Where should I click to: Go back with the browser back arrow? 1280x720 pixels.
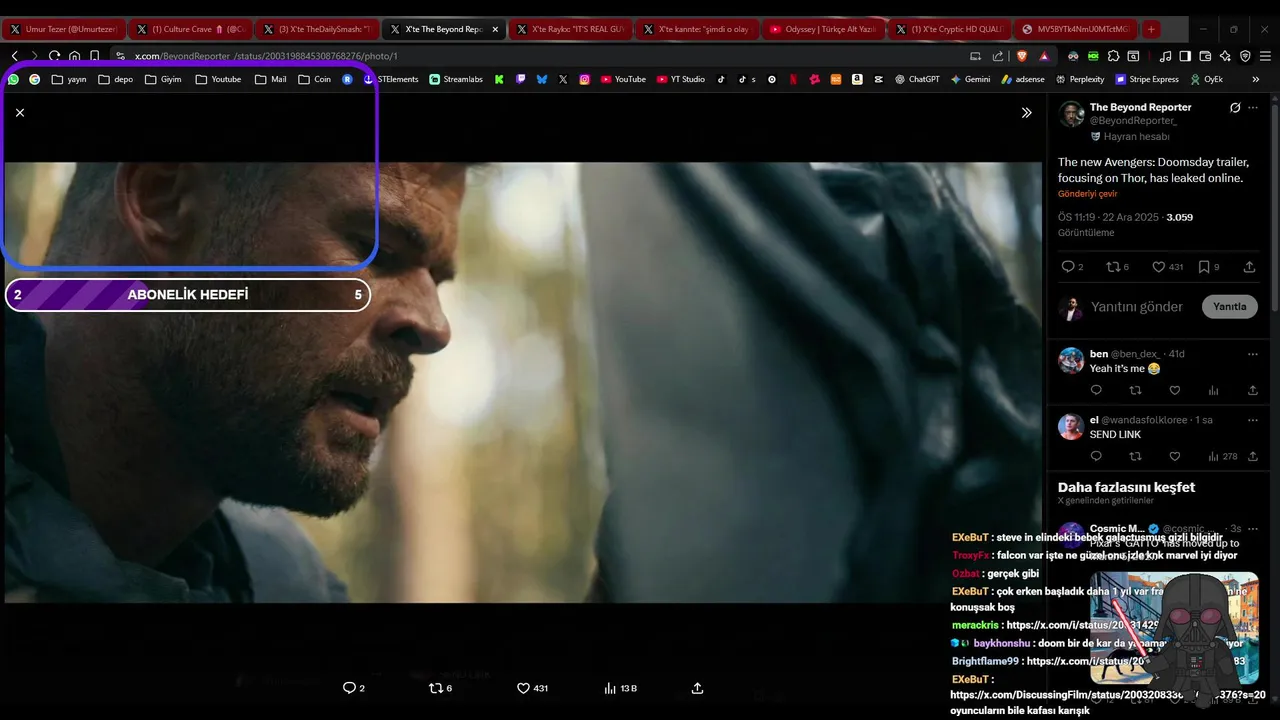[x=14, y=56]
